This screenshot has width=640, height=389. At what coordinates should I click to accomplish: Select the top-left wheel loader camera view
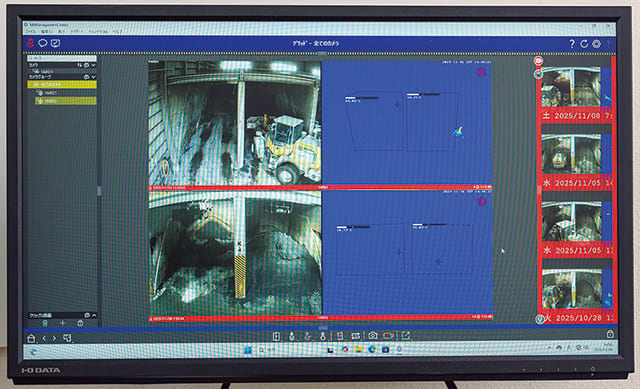click(x=235, y=122)
